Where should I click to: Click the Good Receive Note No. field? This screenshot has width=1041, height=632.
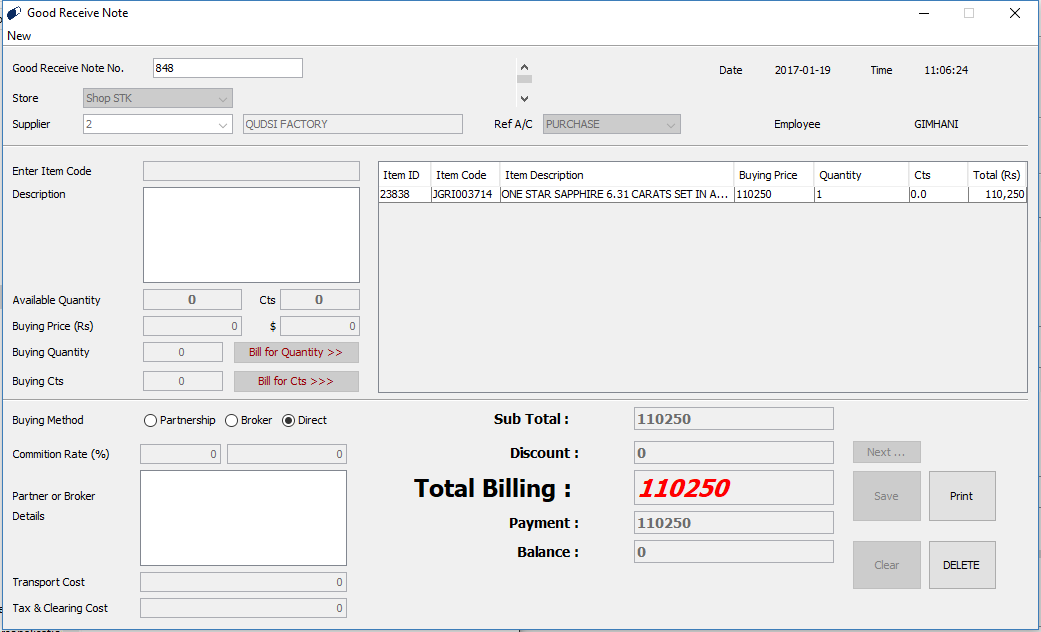(227, 68)
